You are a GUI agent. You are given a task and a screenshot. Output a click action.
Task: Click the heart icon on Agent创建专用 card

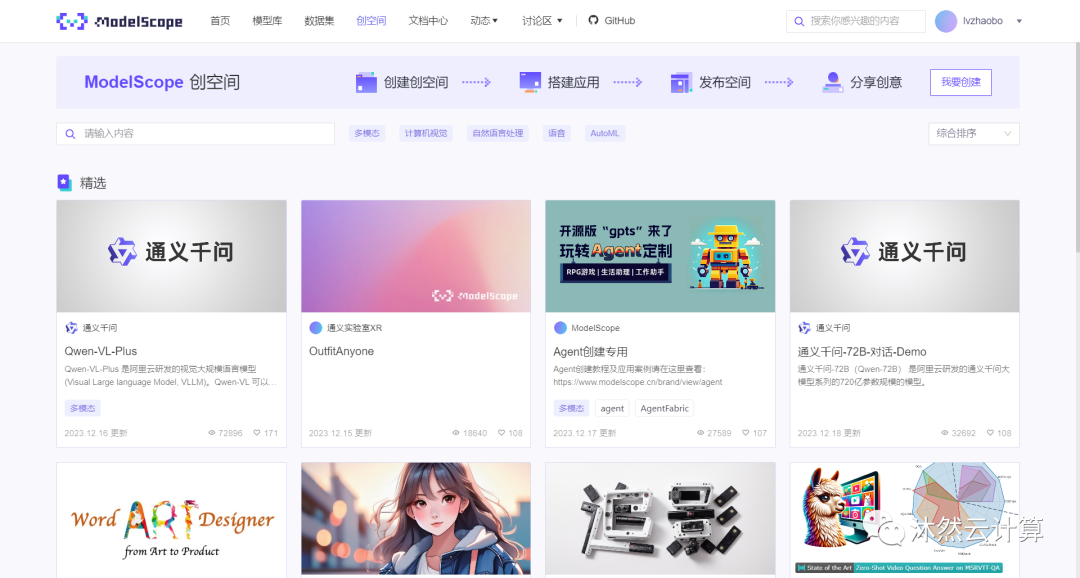click(x=745, y=433)
